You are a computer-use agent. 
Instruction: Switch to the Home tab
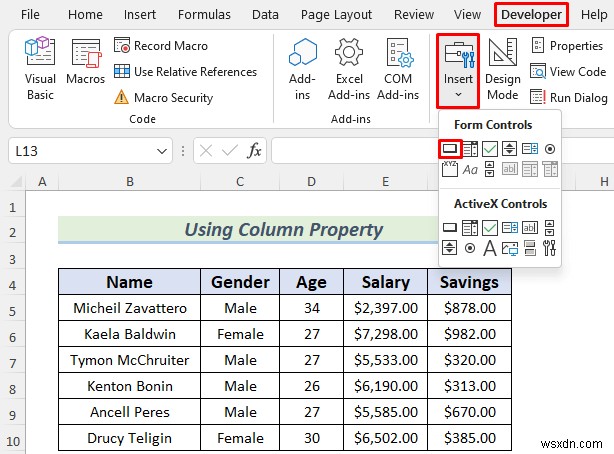(x=85, y=14)
